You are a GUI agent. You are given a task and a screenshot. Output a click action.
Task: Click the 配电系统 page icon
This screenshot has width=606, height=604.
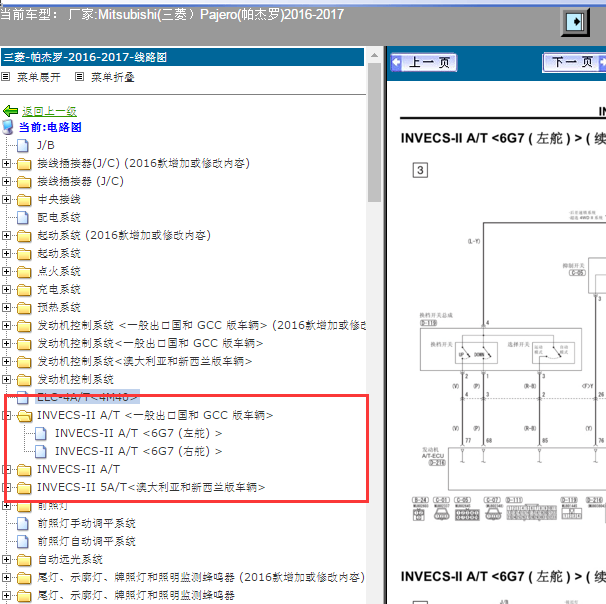pyautogui.click(x=23, y=218)
